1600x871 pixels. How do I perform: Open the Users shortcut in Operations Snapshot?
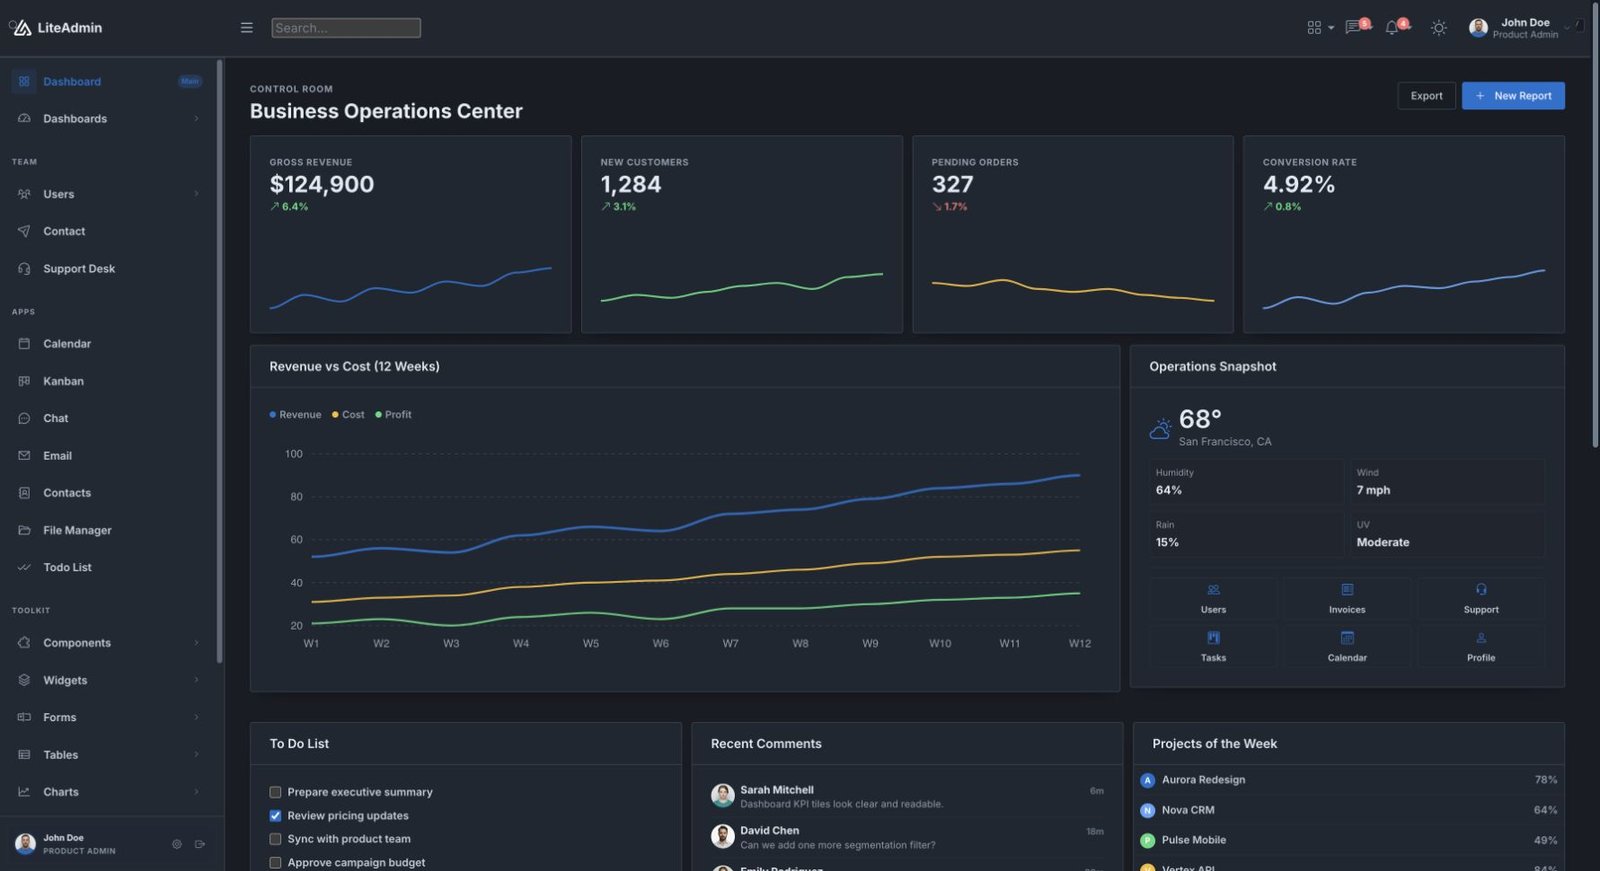(1213, 598)
